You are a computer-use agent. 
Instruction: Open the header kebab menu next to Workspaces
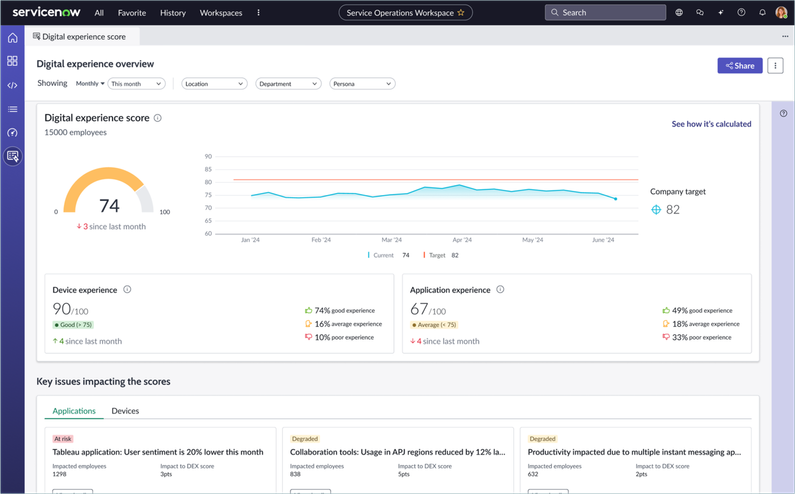tap(259, 13)
